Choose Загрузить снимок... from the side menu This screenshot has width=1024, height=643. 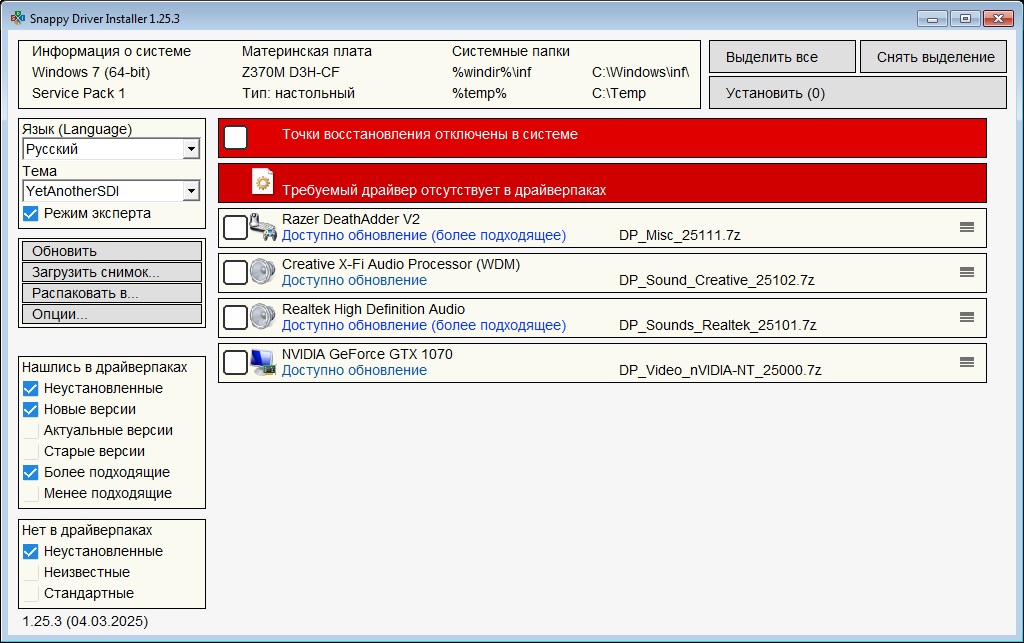[111, 272]
